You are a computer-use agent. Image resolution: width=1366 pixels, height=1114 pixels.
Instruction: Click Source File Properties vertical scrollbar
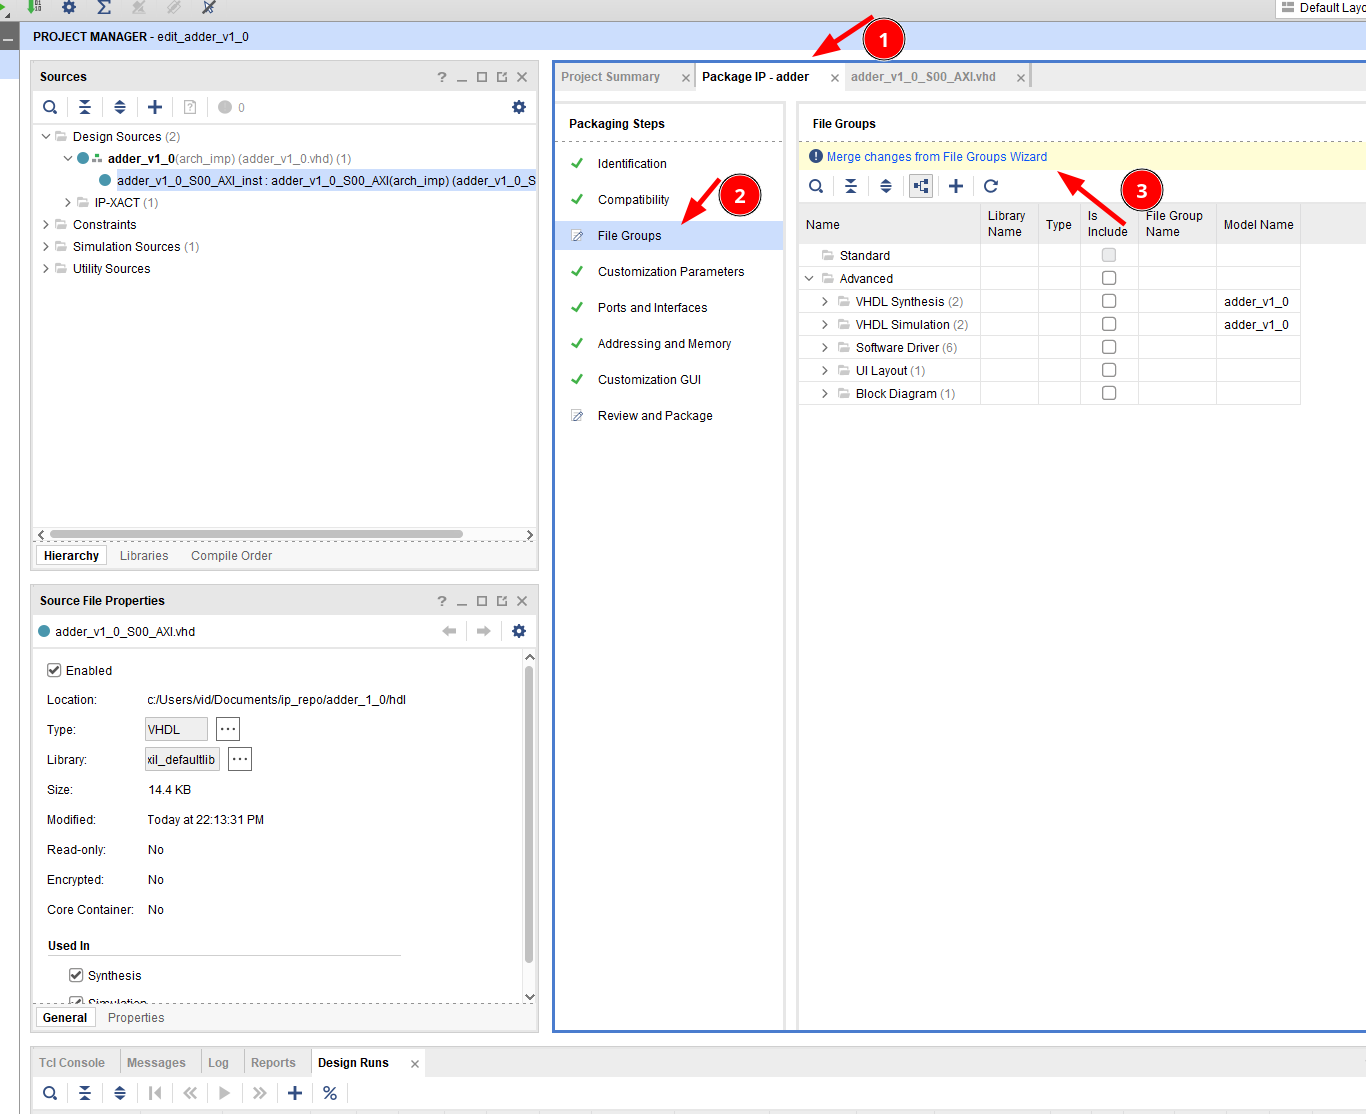[x=529, y=813]
